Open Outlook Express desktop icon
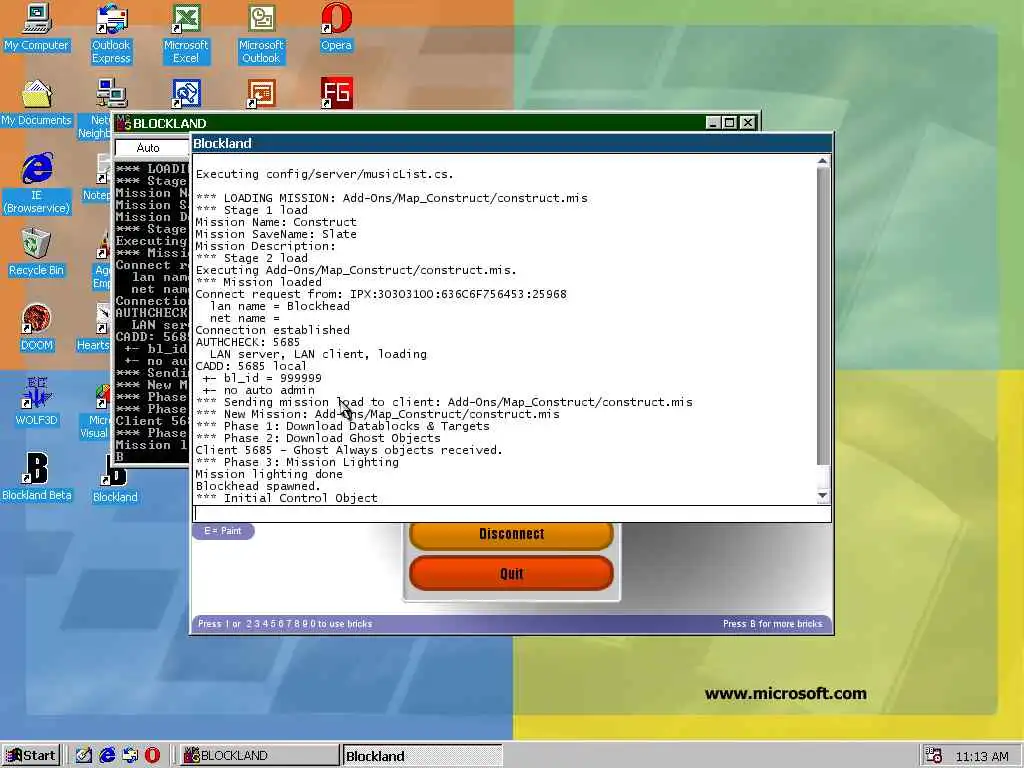The image size is (1024, 768). 111,34
